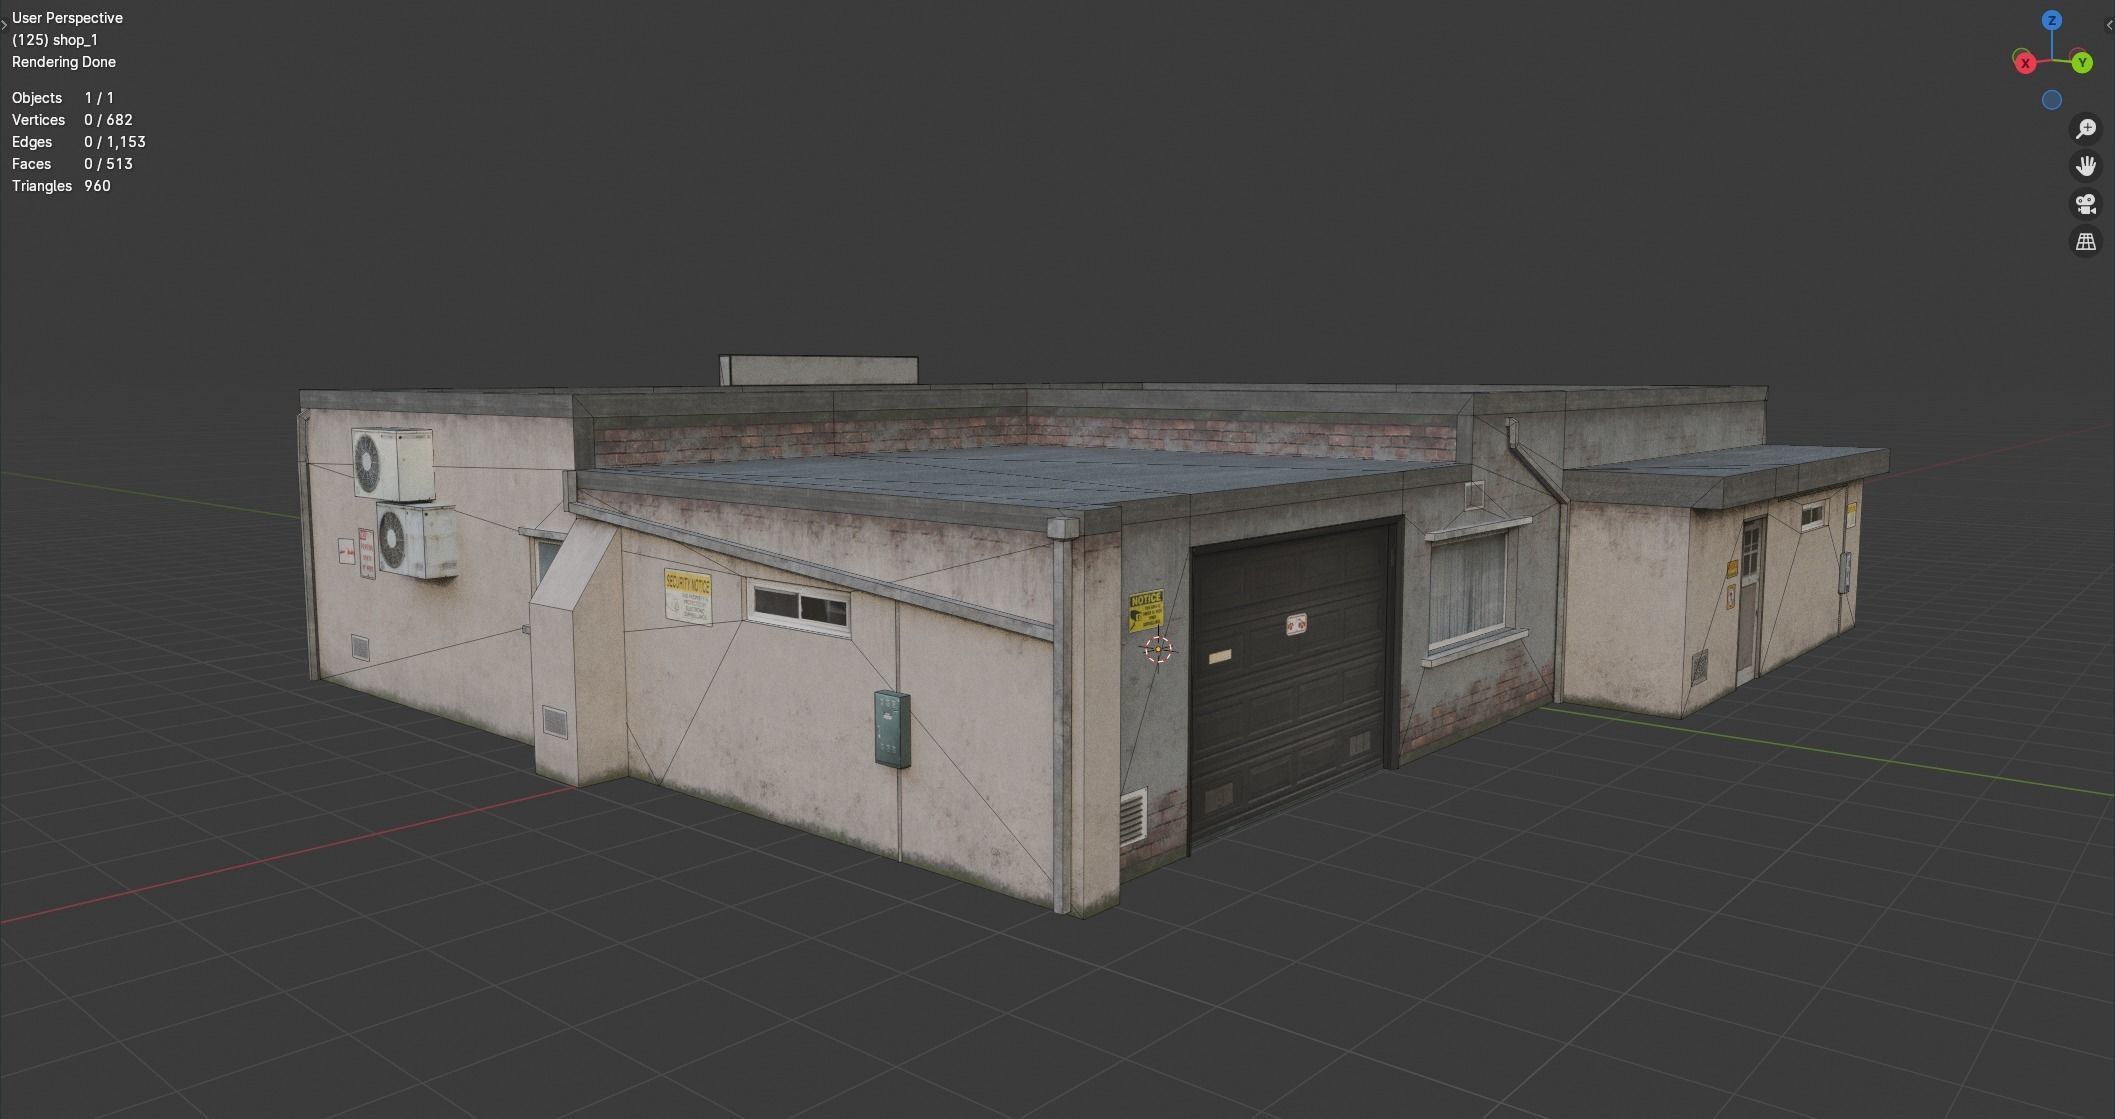The width and height of the screenshot is (2115, 1119).
Task: Click the Triangles '960' statistic
Action: click(97, 186)
